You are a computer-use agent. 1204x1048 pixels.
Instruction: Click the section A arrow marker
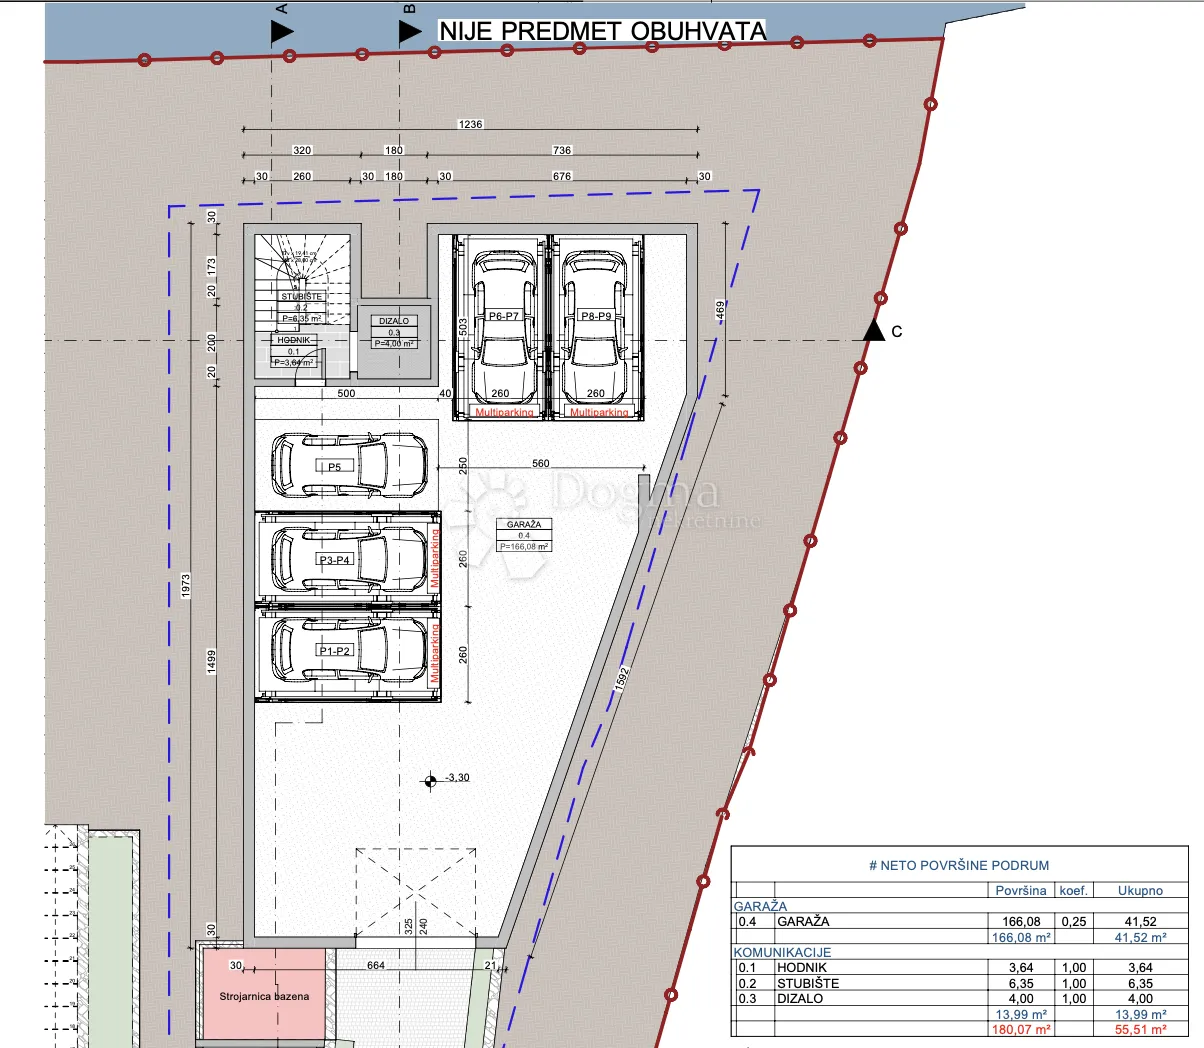(x=282, y=32)
